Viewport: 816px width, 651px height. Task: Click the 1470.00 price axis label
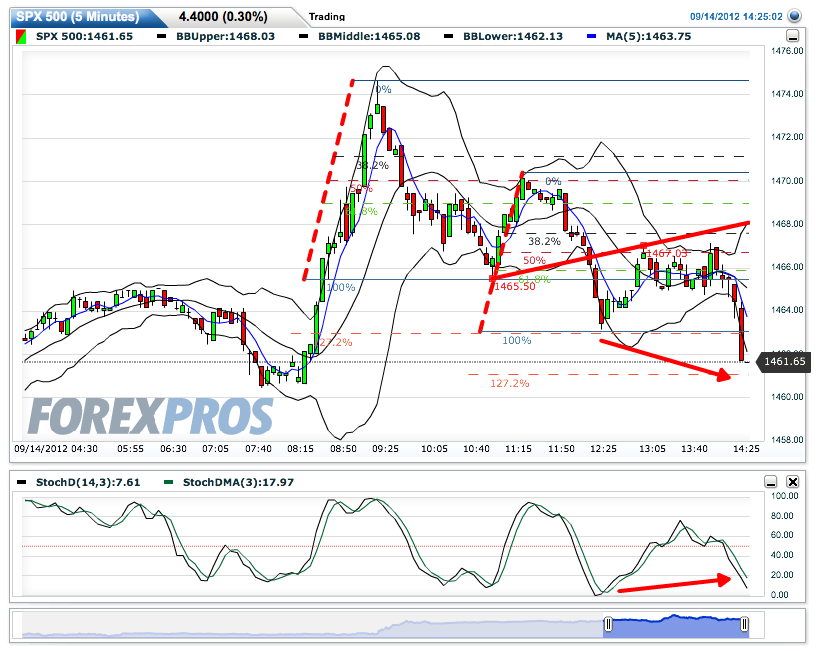(787, 181)
